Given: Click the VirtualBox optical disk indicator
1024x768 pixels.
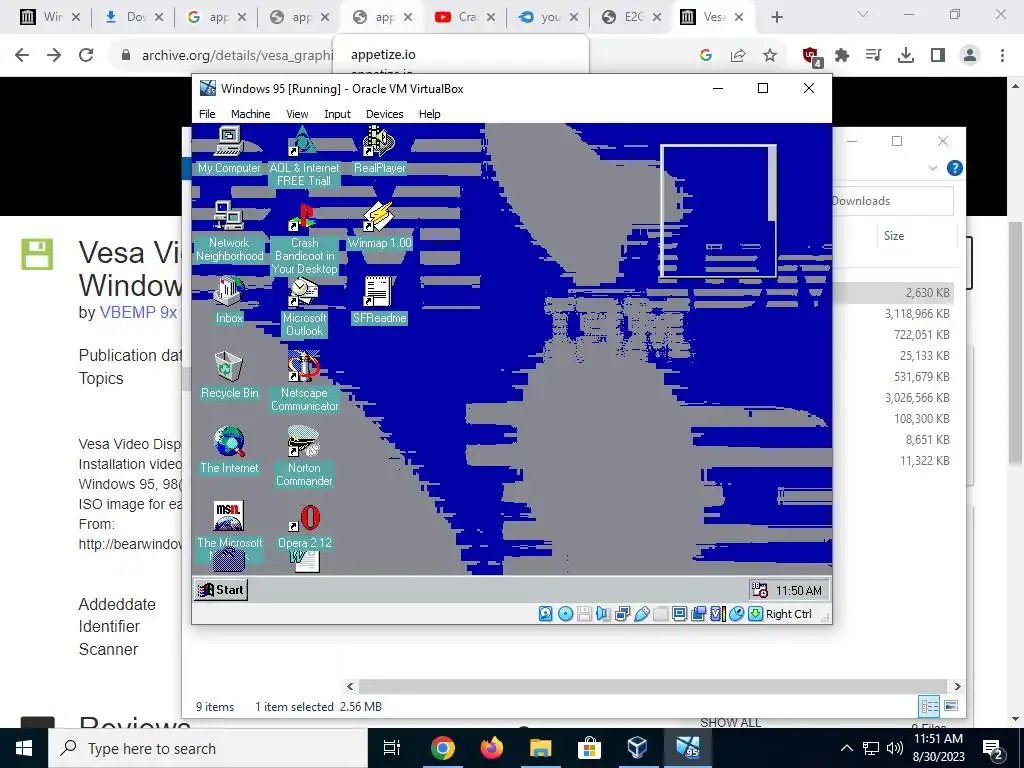Looking at the screenshot, I should (x=566, y=614).
